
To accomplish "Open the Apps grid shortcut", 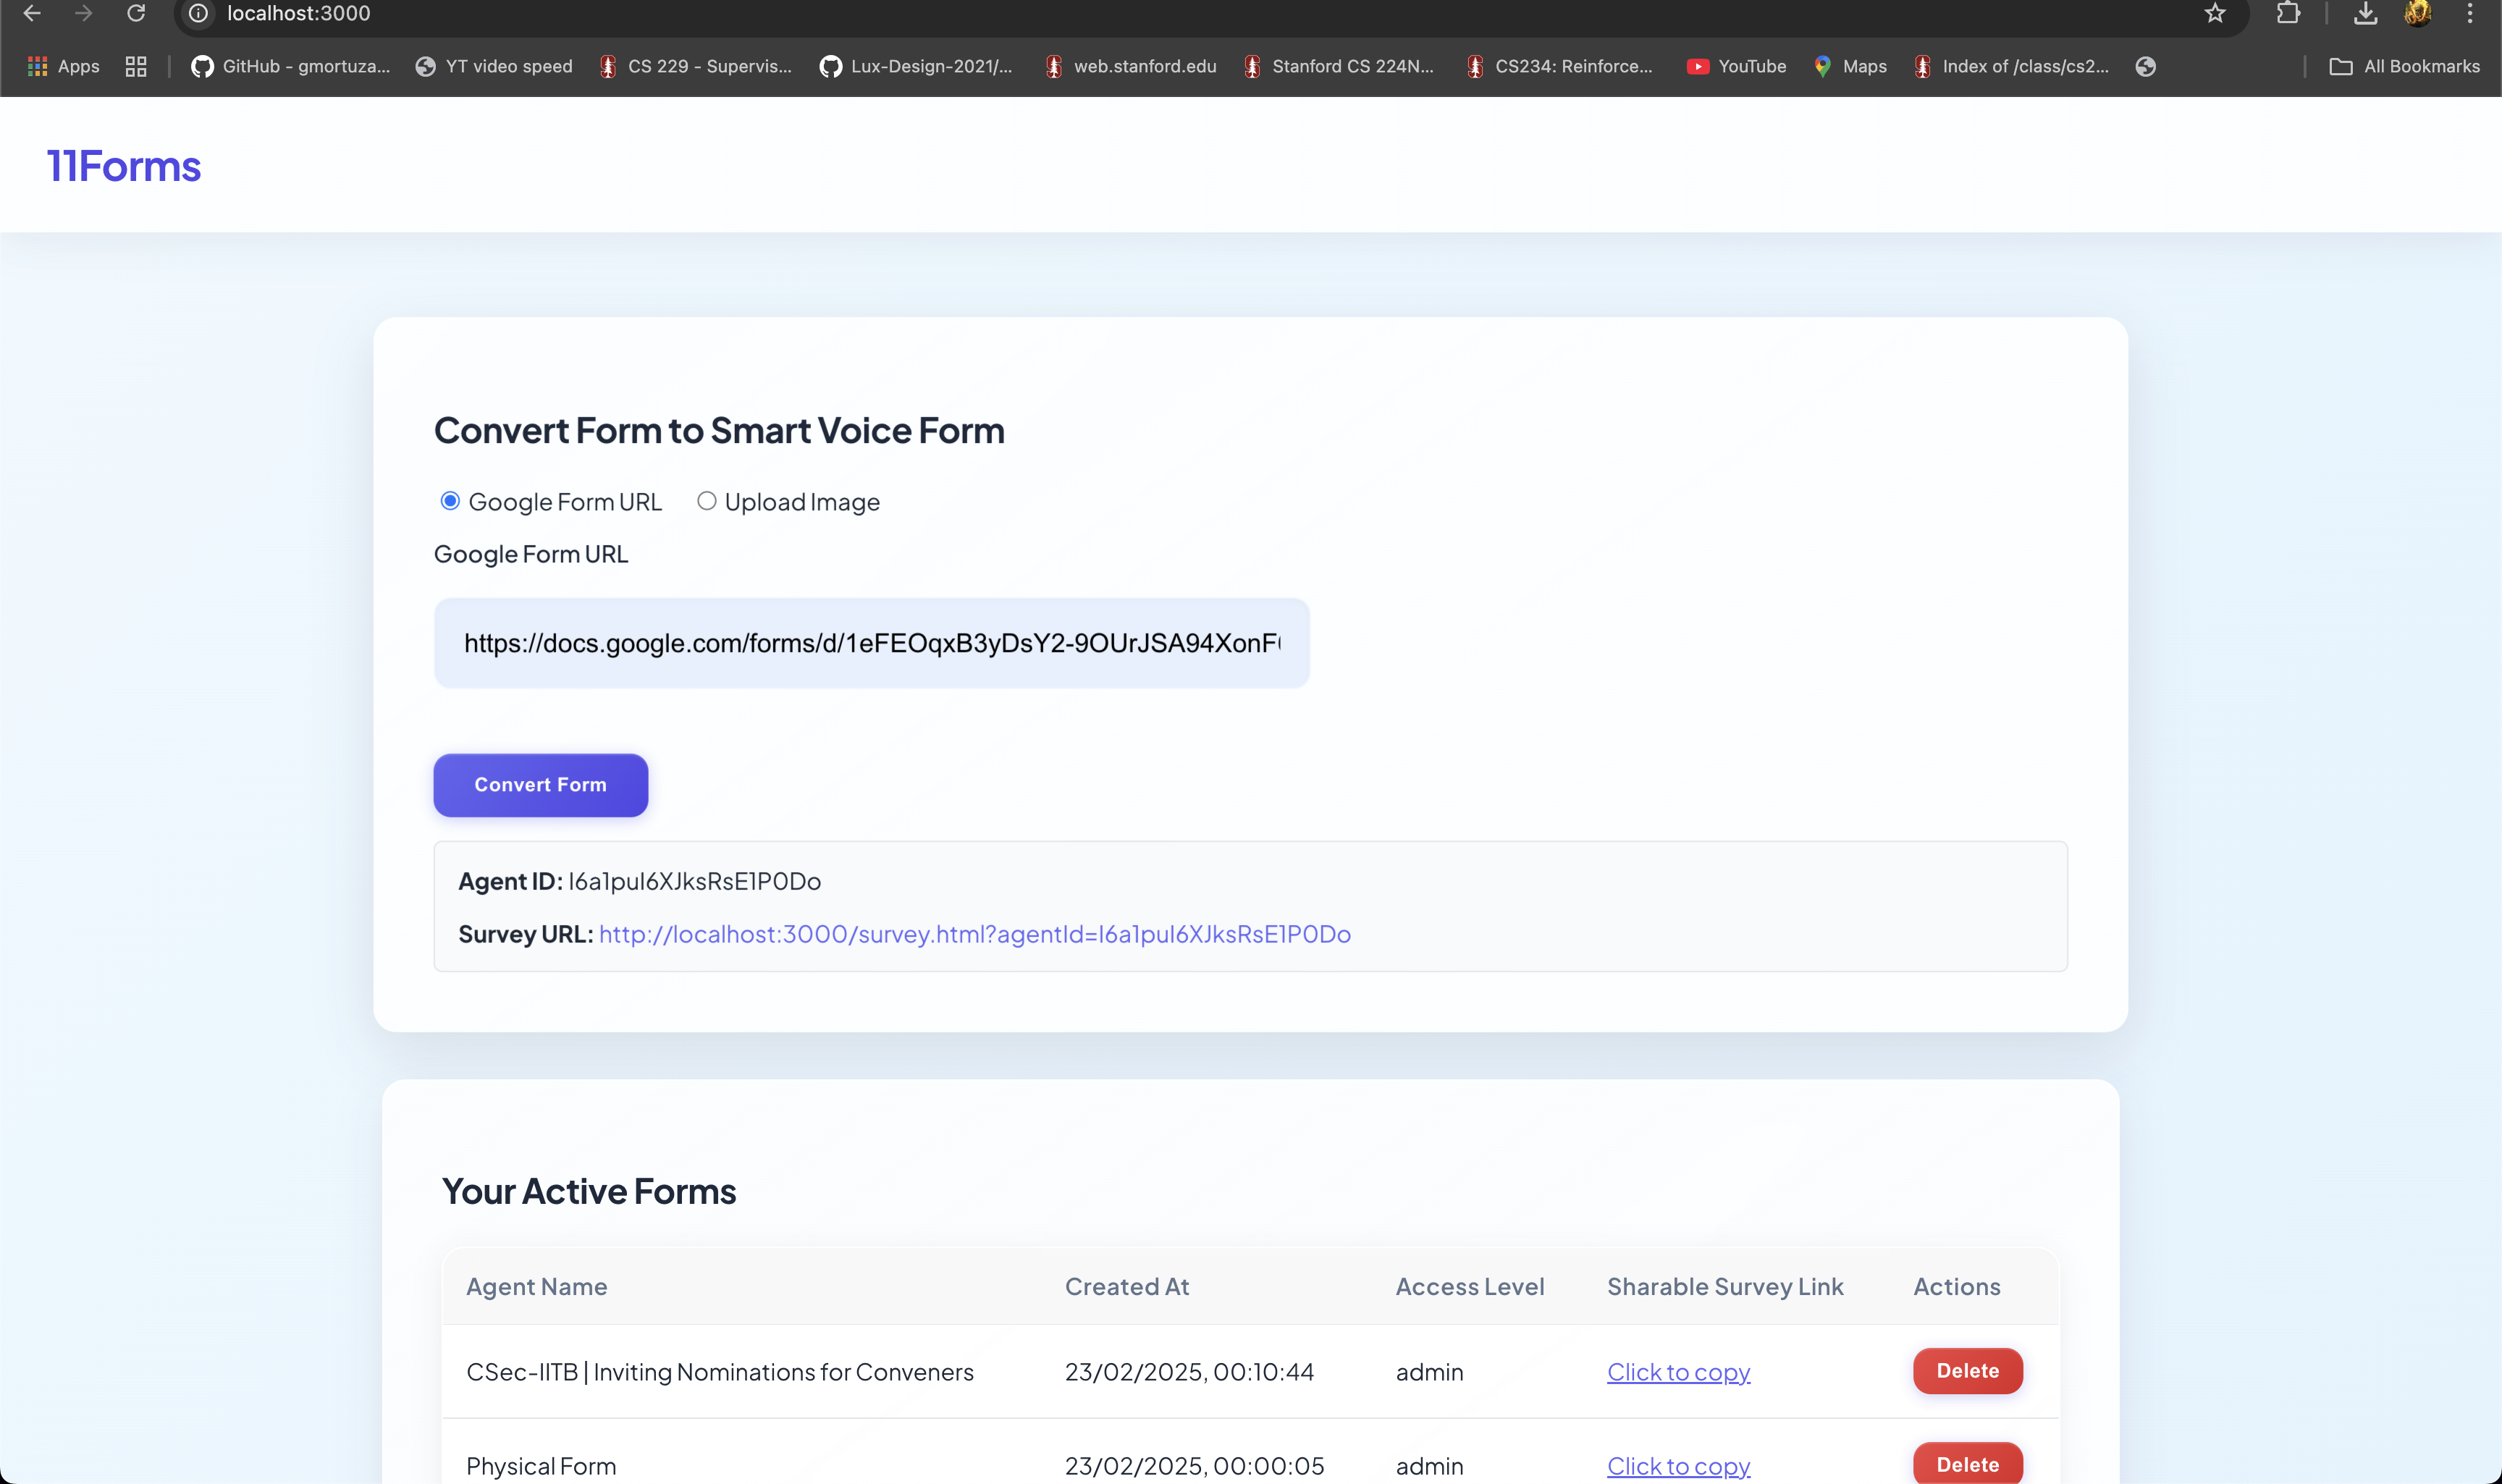I will [64, 66].
